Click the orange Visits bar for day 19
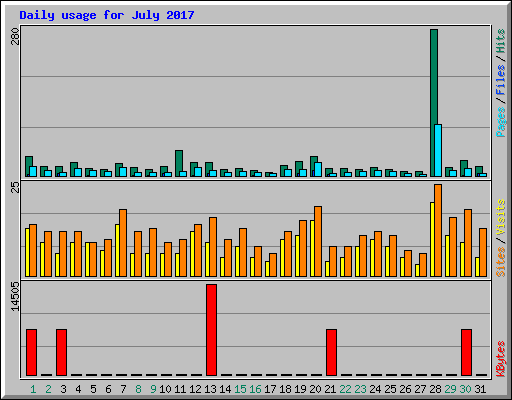Image resolution: width=512 pixels, height=400 pixels. (x=303, y=248)
